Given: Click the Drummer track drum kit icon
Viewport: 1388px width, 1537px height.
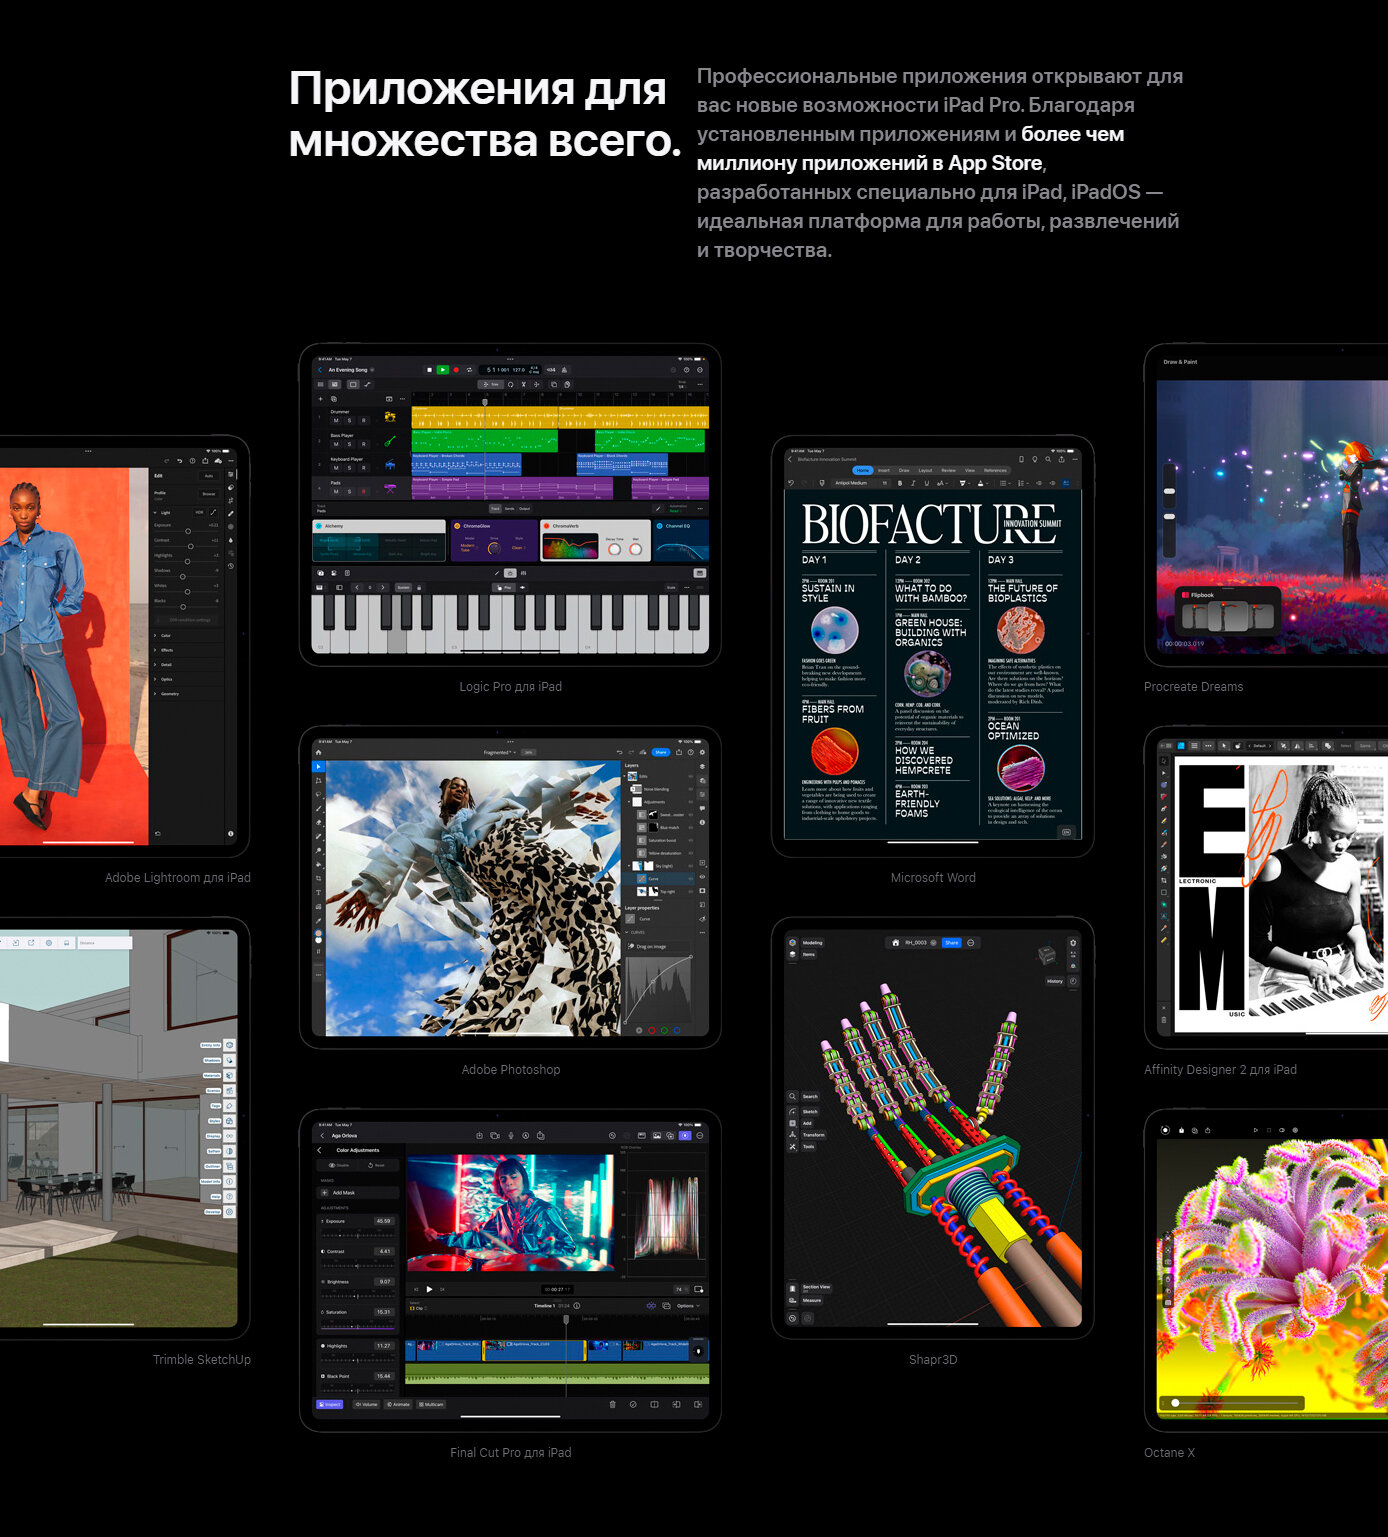Looking at the screenshot, I should tap(390, 417).
